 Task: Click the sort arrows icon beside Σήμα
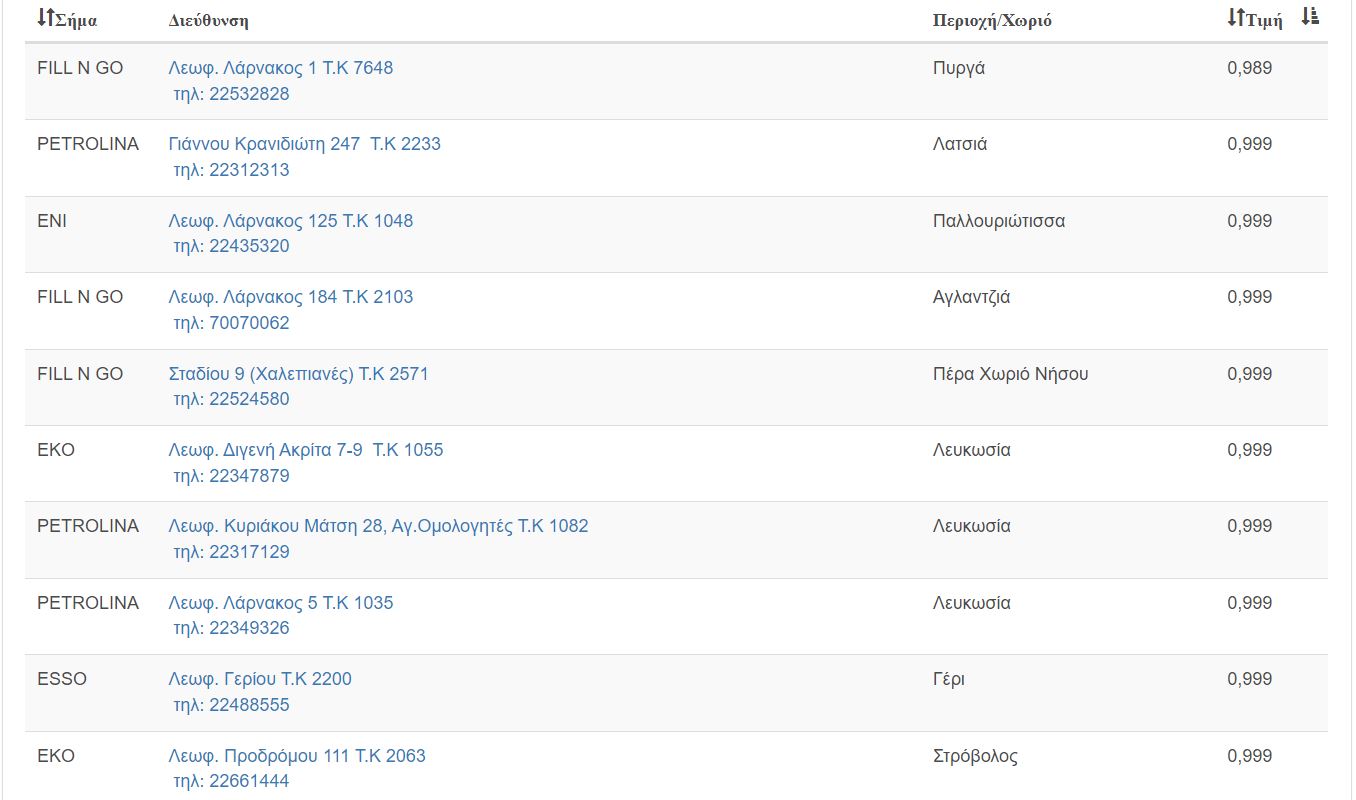pyautogui.click(x=46, y=18)
